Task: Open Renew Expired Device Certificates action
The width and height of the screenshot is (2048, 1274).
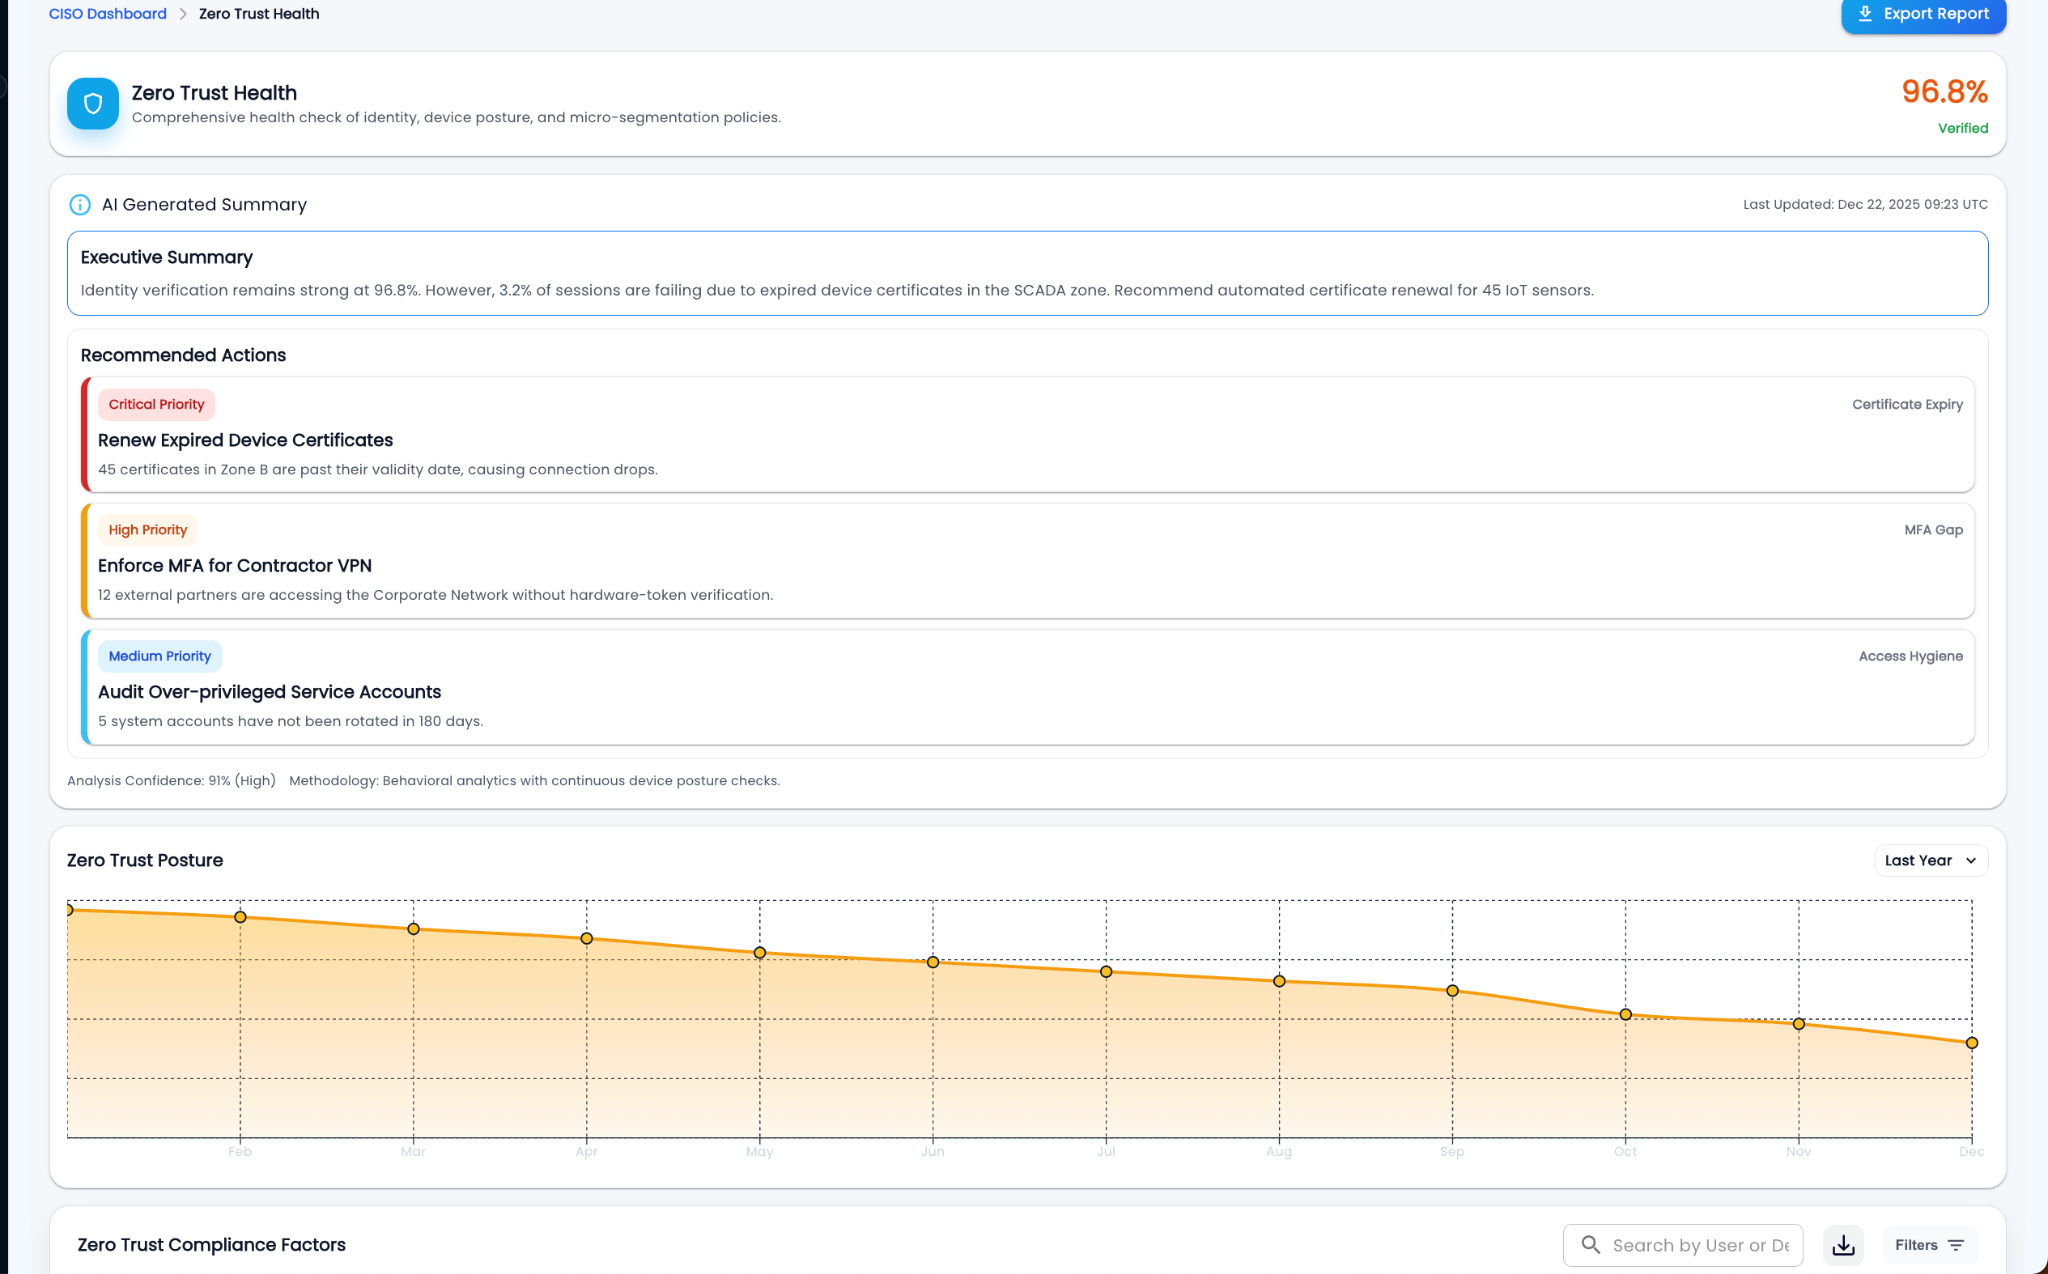Action: click(x=245, y=440)
